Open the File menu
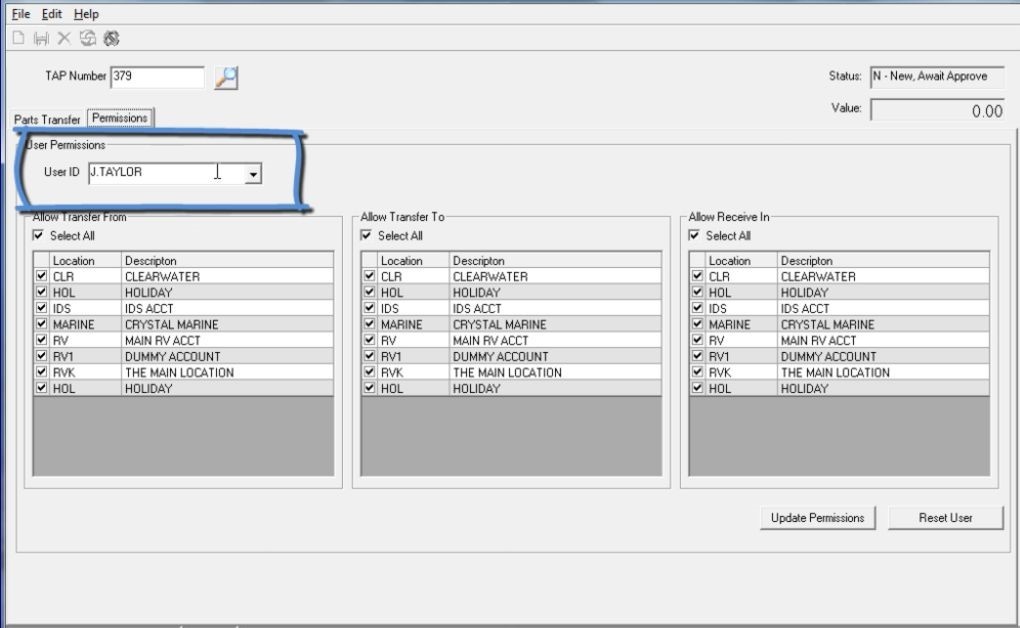This screenshot has width=1020, height=628. (21, 14)
